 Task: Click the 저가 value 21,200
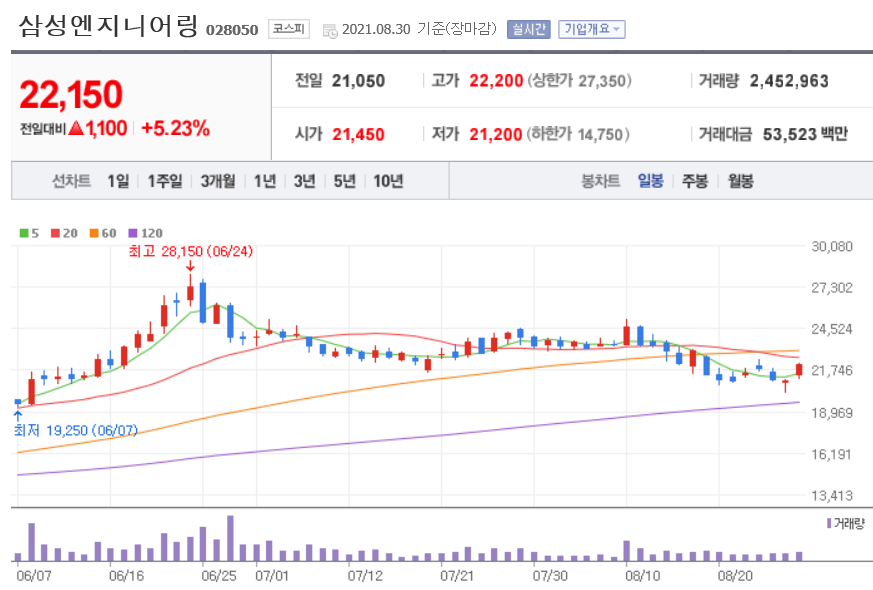pyautogui.click(x=496, y=134)
